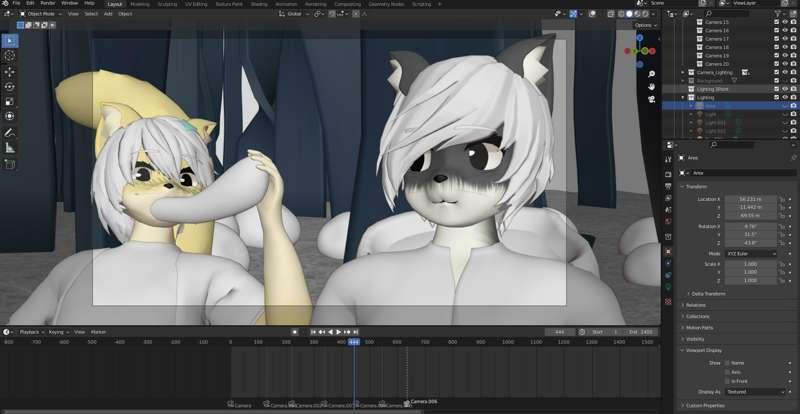Enable the Name checkbox in Viewport Display

(727, 363)
